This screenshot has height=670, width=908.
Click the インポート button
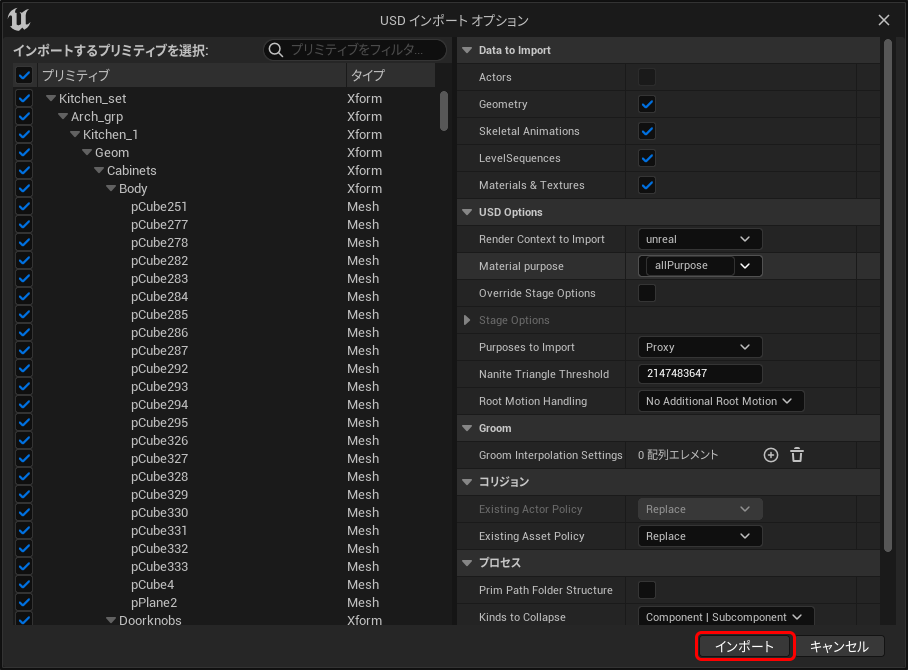pyautogui.click(x=744, y=647)
